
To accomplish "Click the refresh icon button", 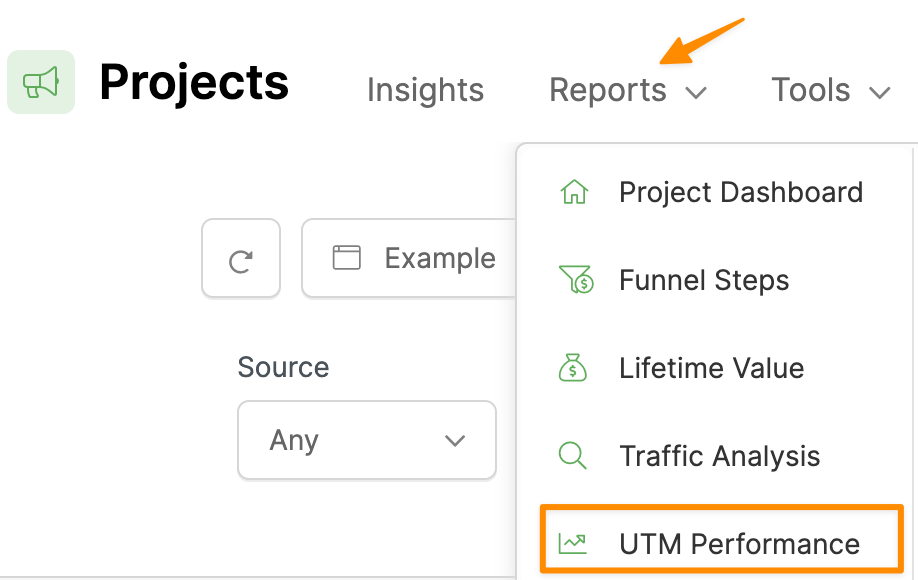I will [x=241, y=260].
